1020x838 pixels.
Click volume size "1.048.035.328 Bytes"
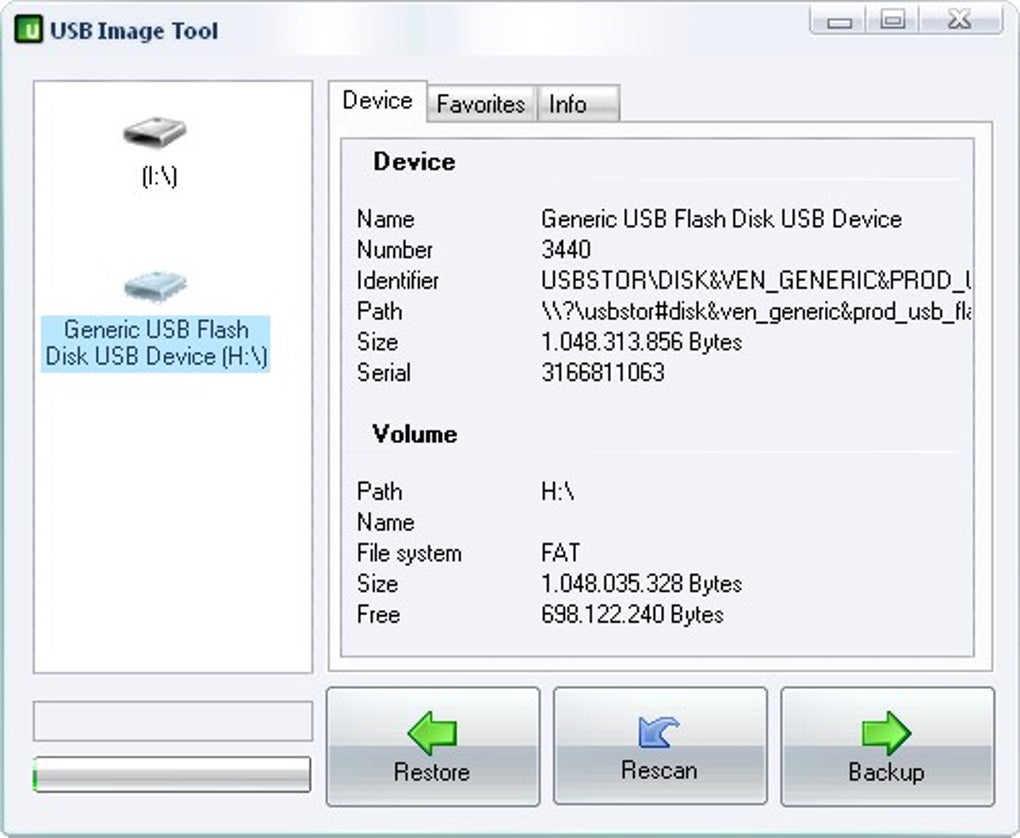click(x=641, y=584)
